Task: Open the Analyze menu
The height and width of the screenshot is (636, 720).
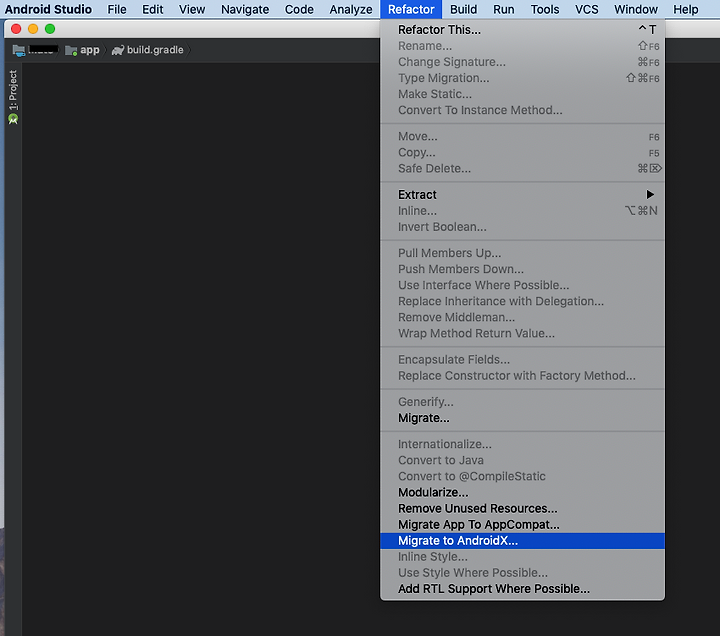Action: (351, 9)
